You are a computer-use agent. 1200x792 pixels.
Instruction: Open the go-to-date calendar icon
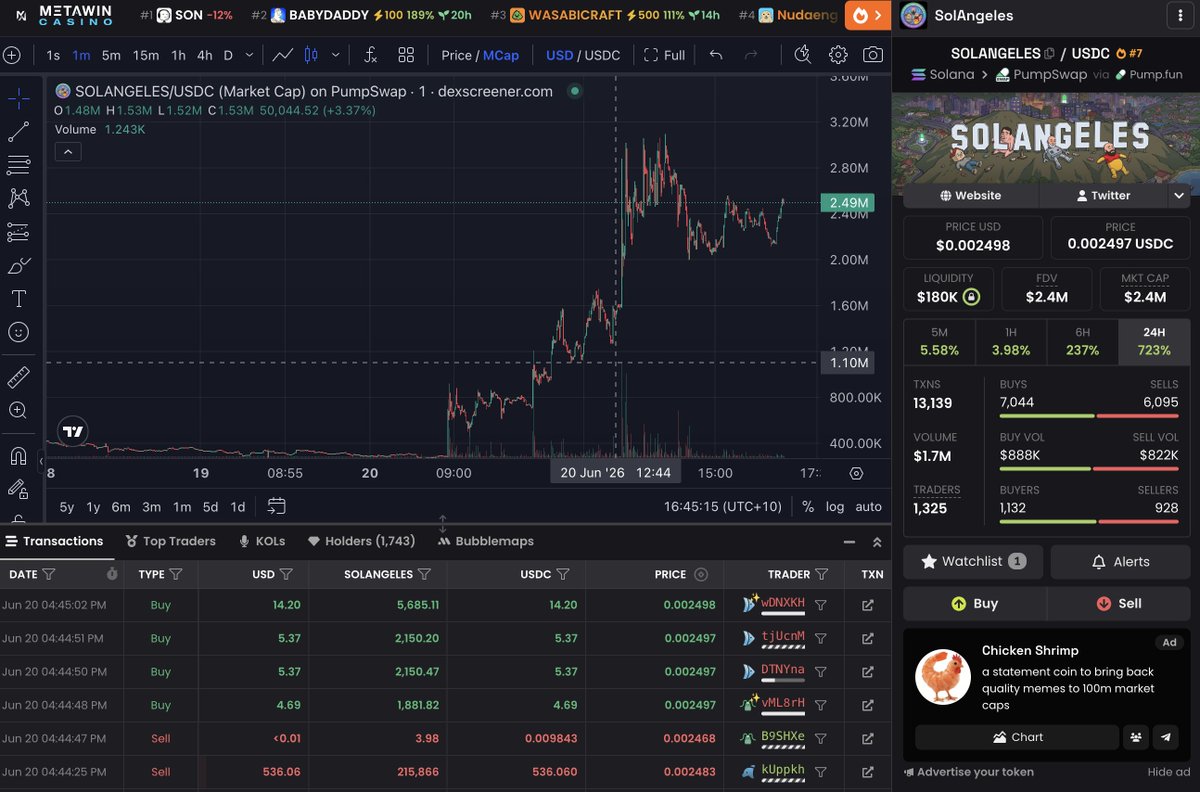pyautogui.click(x=277, y=506)
